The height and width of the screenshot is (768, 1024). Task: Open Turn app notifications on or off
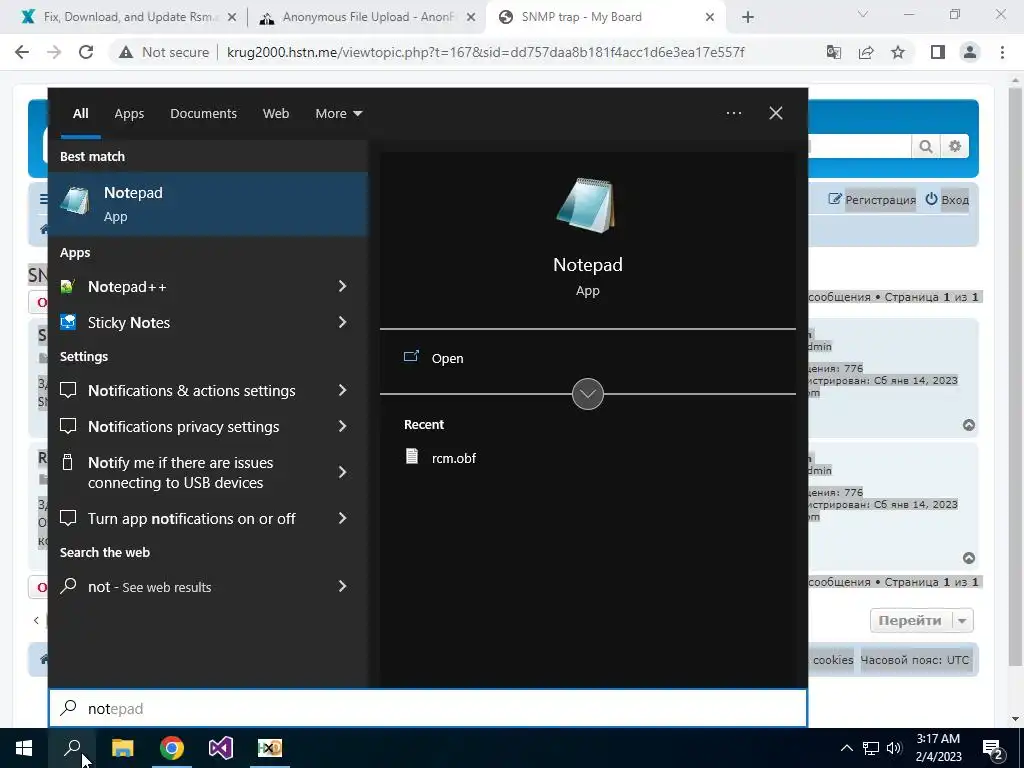click(x=191, y=519)
